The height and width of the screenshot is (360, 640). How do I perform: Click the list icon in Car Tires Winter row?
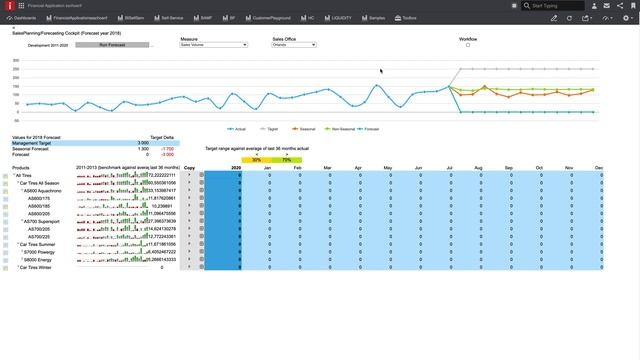click(x=201, y=267)
